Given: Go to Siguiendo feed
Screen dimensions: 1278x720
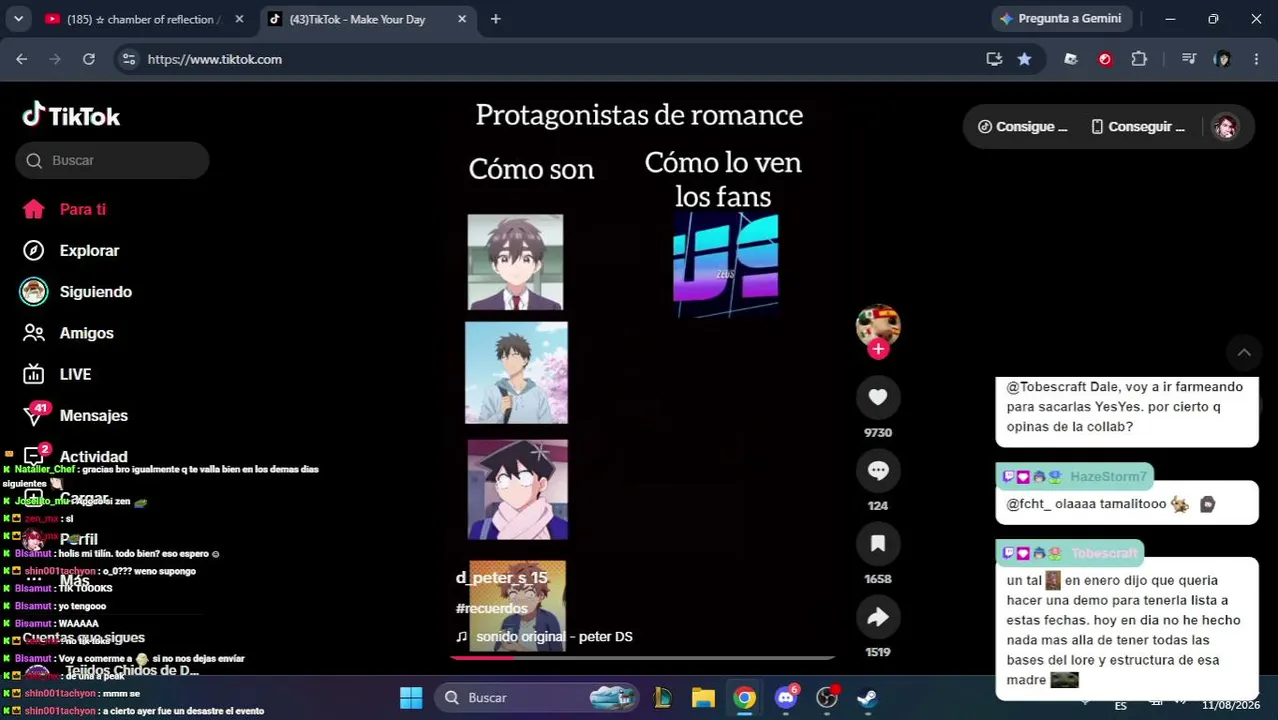Looking at the screenshot, I should point(76,292).
